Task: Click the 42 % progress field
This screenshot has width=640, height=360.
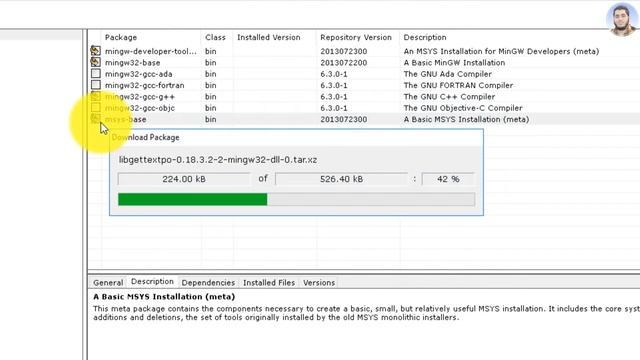Action: coord(448,179)
